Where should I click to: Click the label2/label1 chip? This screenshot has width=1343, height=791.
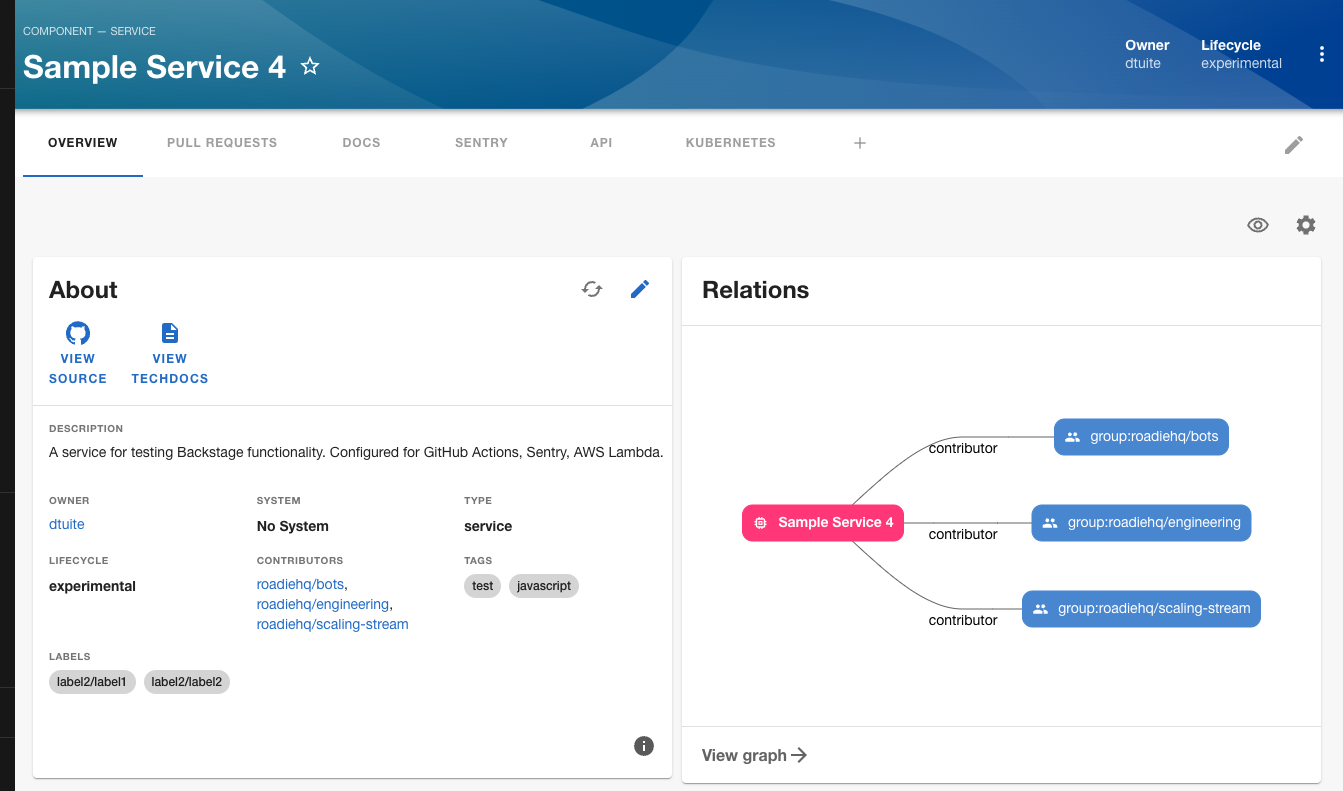(x=92, y=682)
